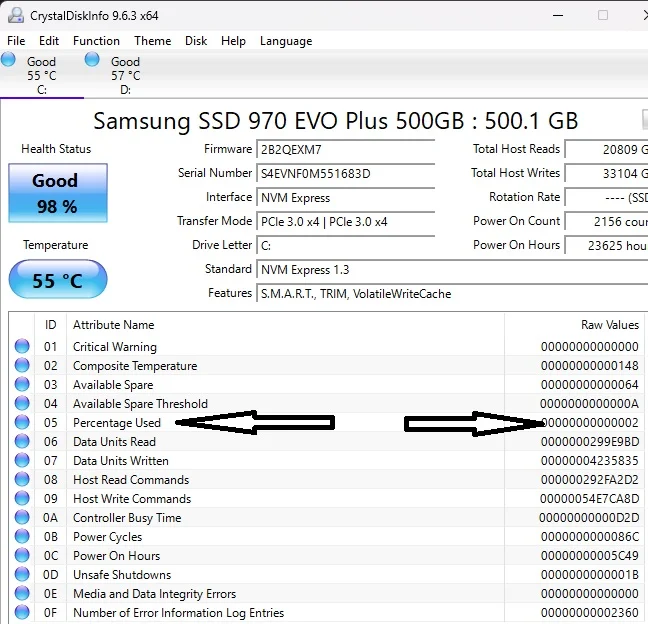Open the Edit menu
The image size is (648, 624).
pyautogui.click(x=49, y=41)
